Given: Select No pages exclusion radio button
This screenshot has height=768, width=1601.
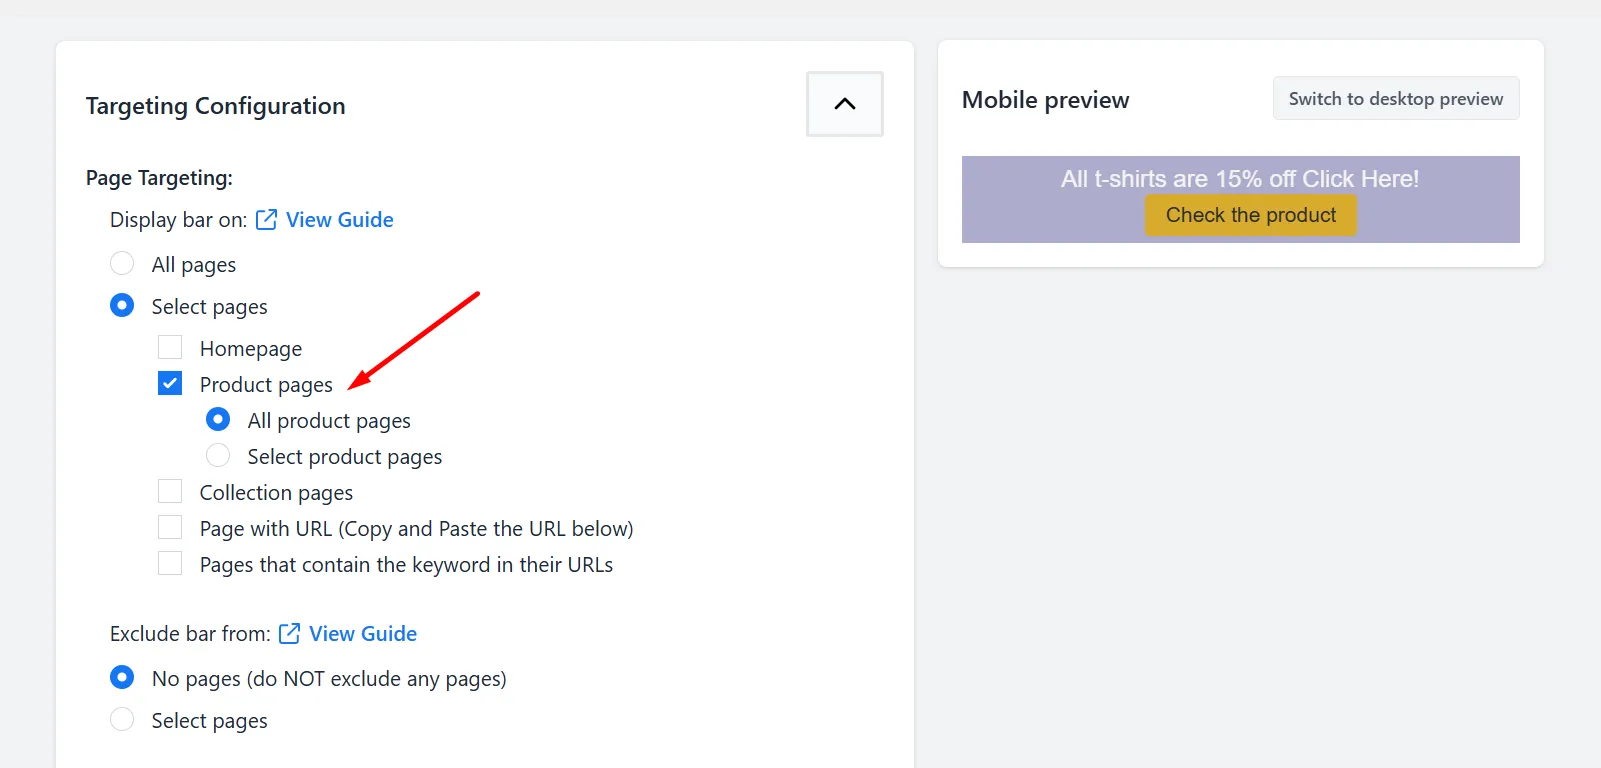Looking at the screenshot, I should click(x=122, y=678).
